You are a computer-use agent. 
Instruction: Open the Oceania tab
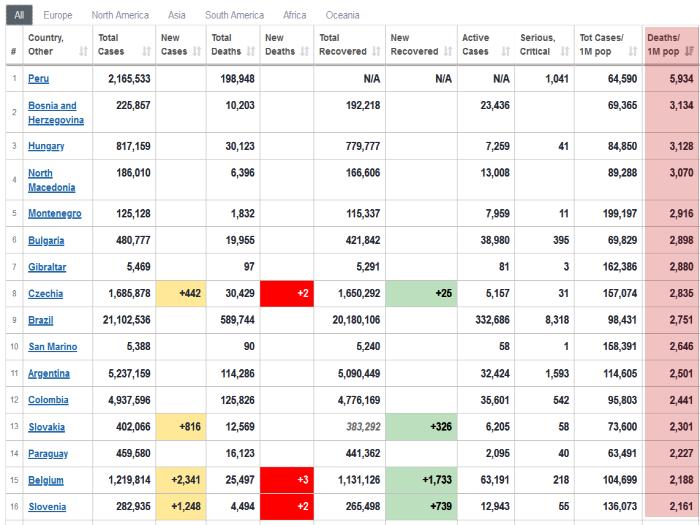pos(342,15)
